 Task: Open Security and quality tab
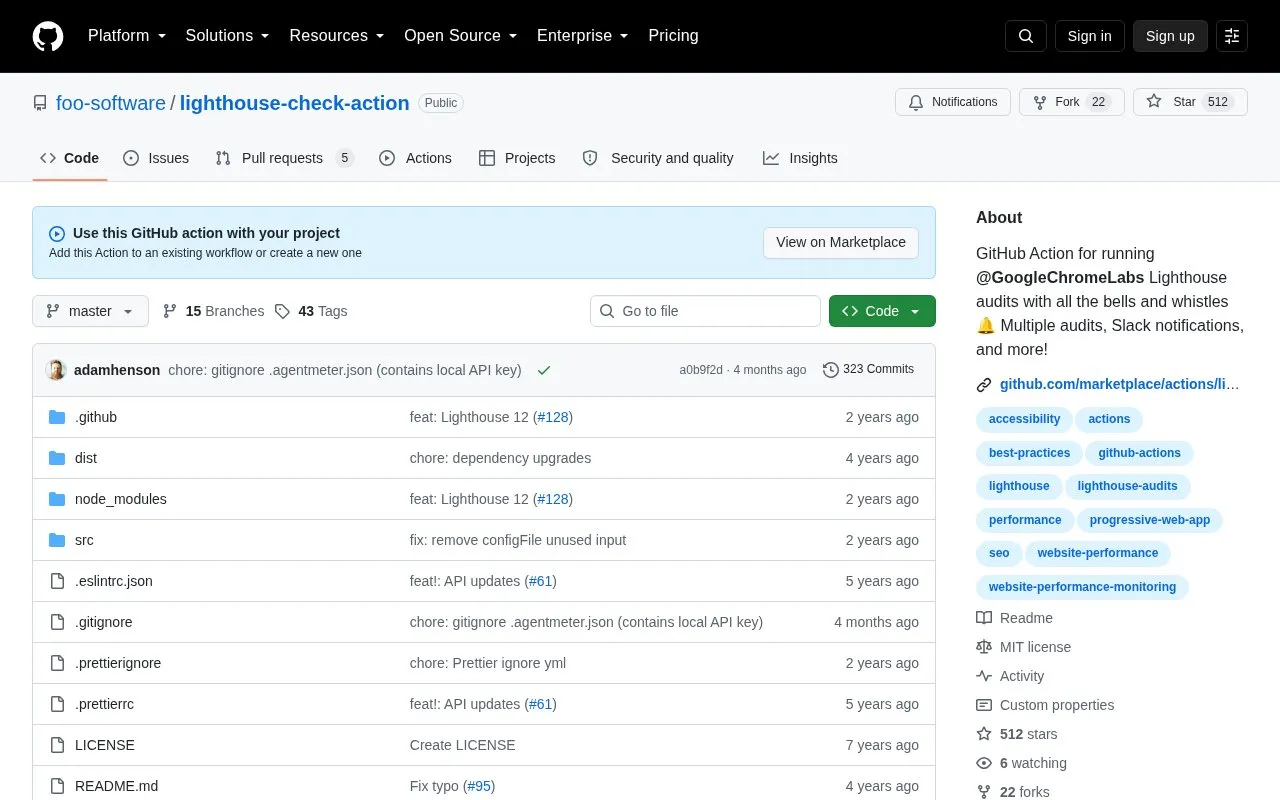click(x=658, y=158)
